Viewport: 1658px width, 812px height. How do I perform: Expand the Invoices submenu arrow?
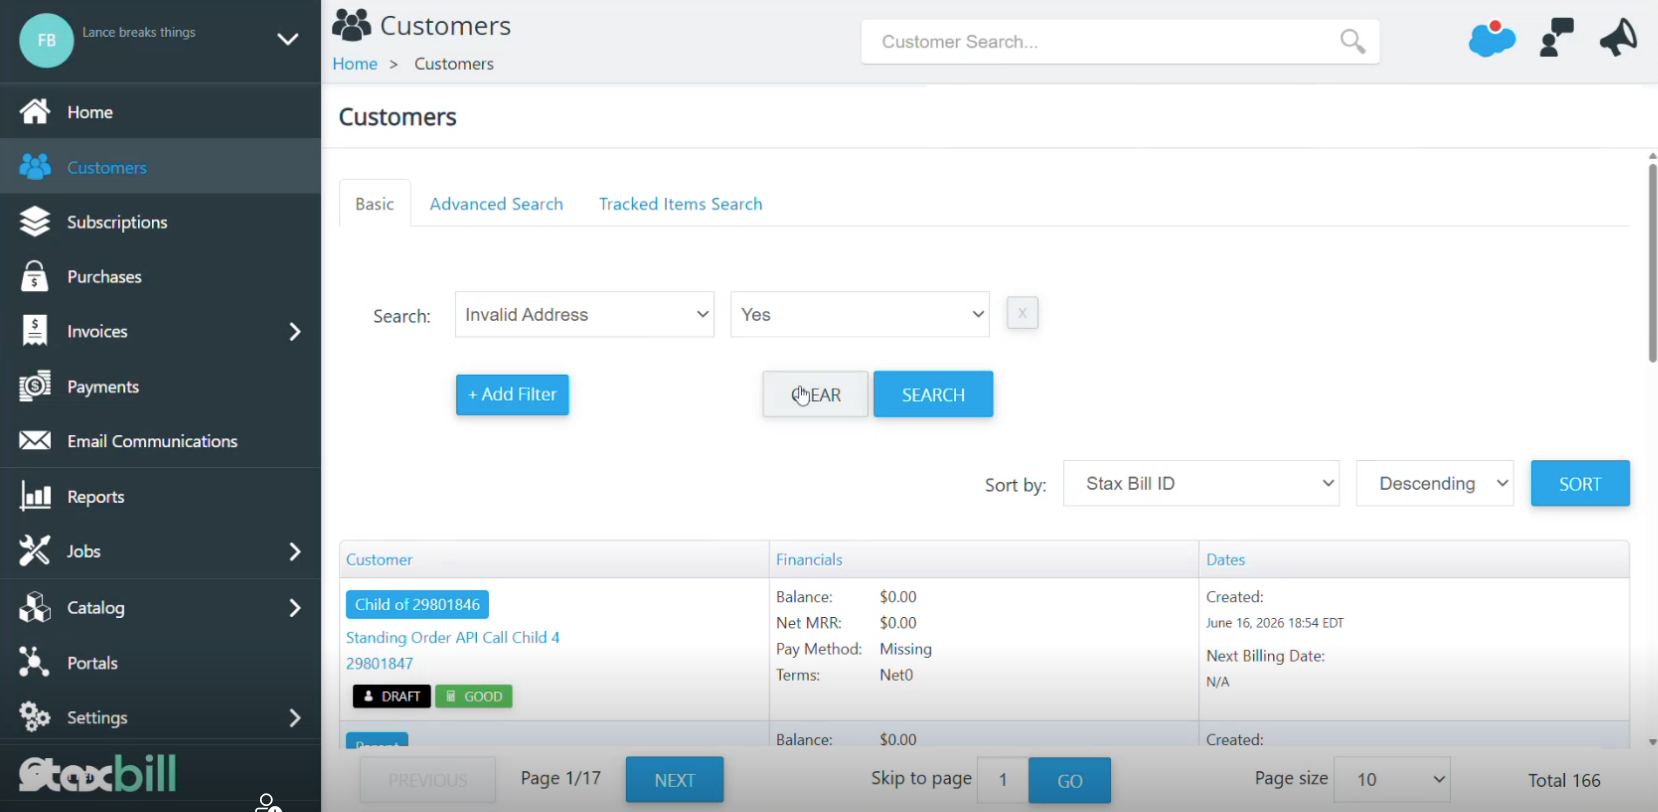tap(295, 332)
